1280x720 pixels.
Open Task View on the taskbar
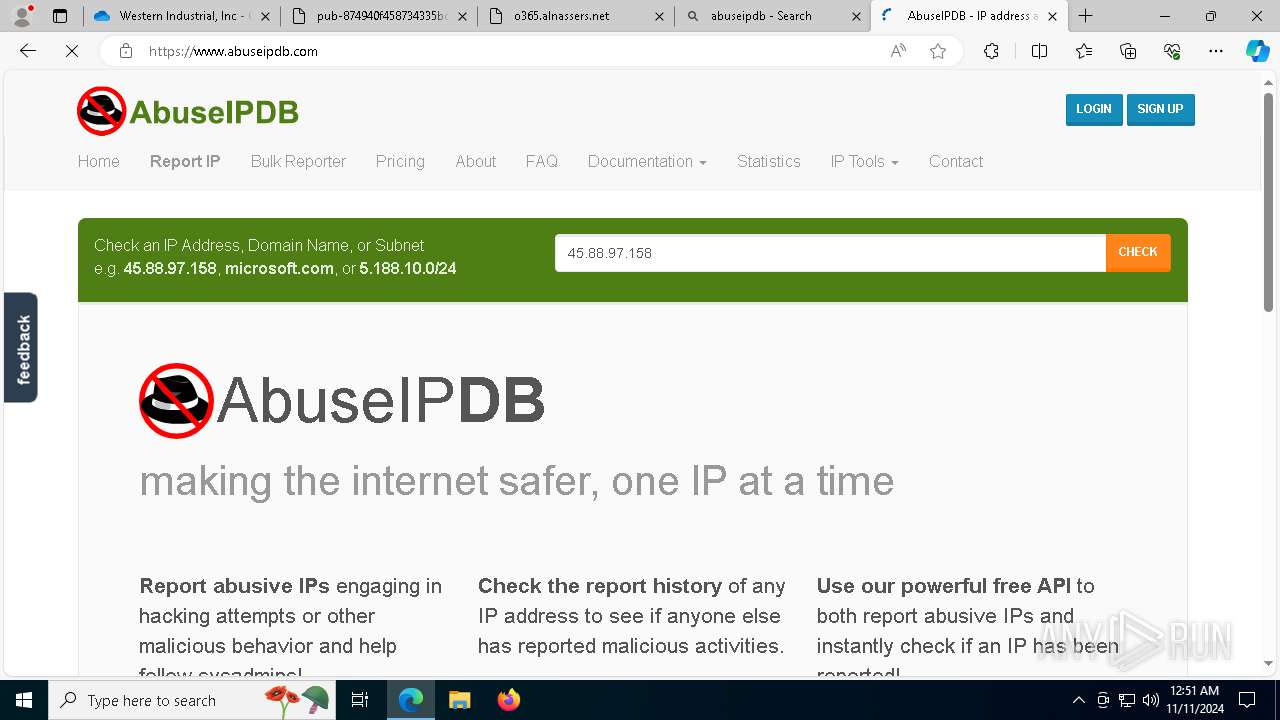360,700
